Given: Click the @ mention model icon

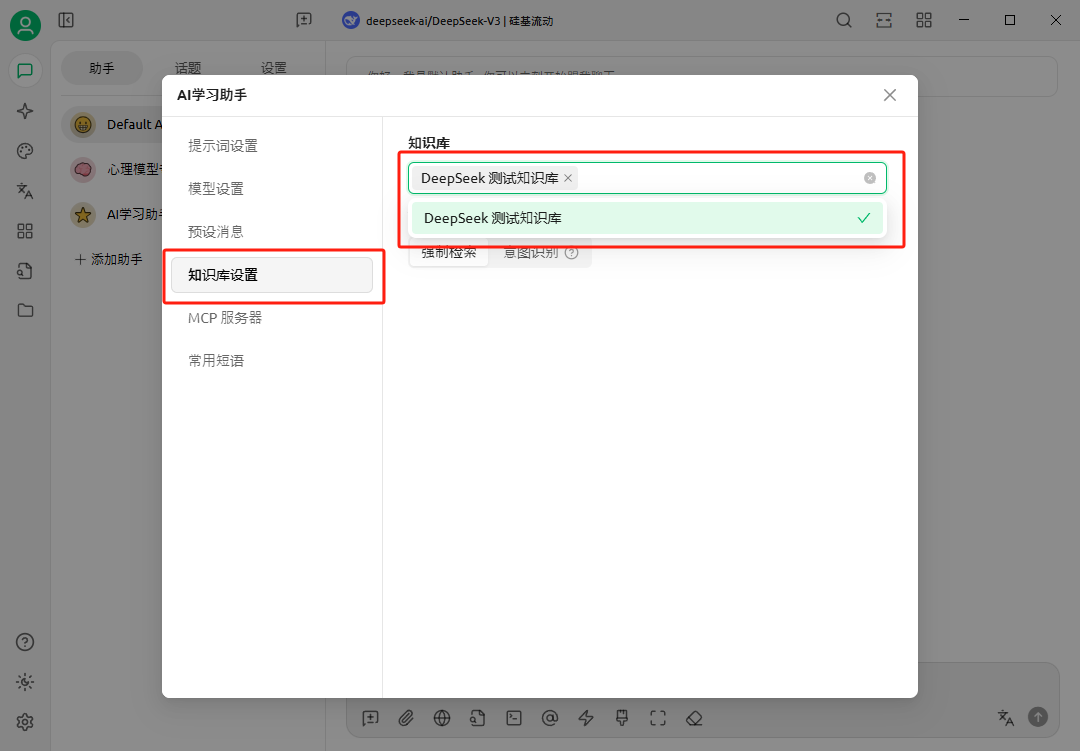Looking at the screenshot, I should point(550,718).
